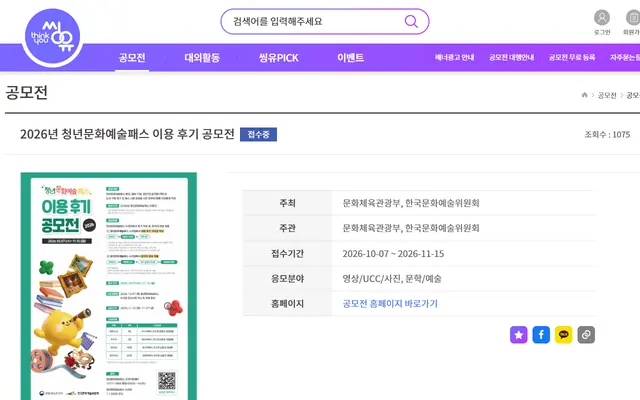Click the copy link icon
Screen dimensions: 640x400
tap(586, 335)
